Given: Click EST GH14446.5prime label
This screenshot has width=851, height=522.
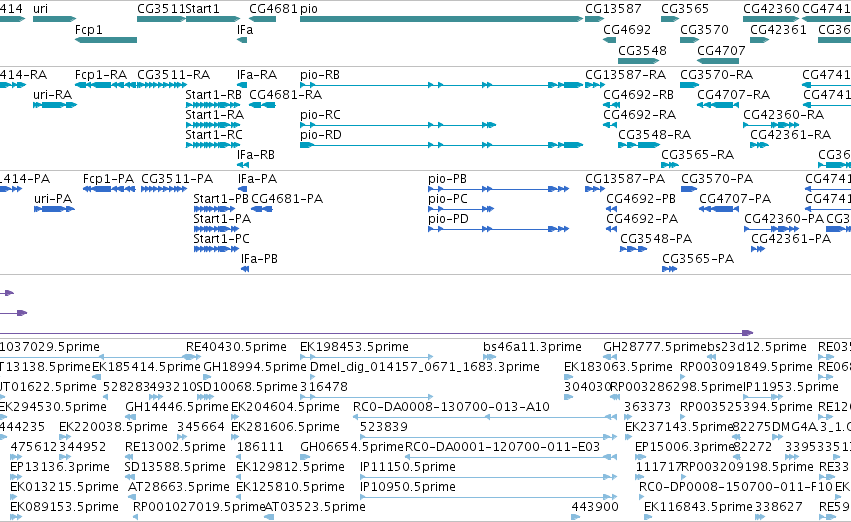Looking at the screenshot, I should (x=176, y=408).
